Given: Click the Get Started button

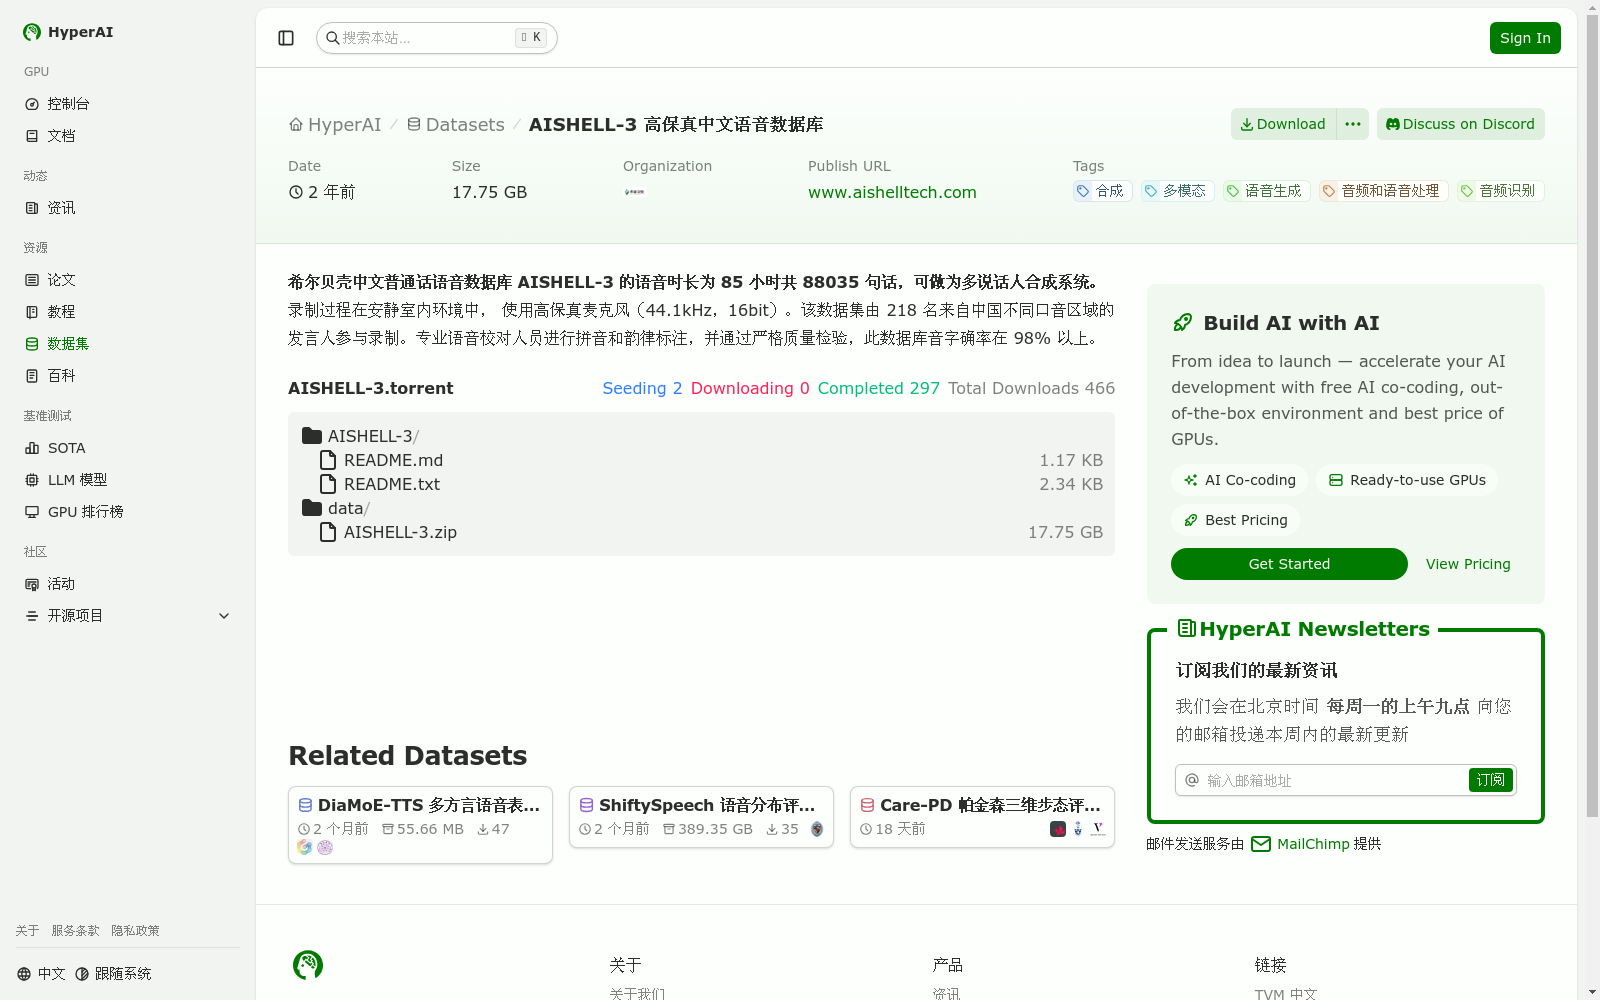Looking at the screenshot, I should (x=1289, y=564).
